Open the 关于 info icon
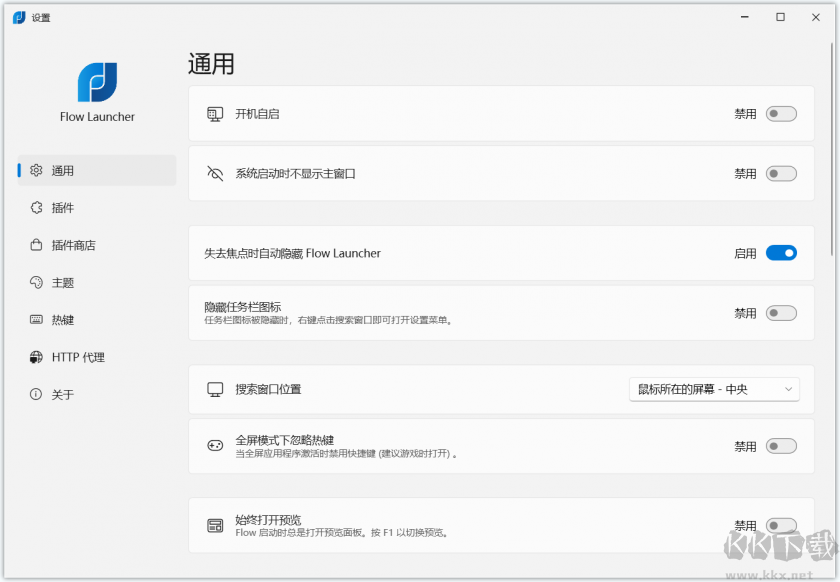Image resolution: width=840 pixels, height=582 pixels. (x=36, y=394)
